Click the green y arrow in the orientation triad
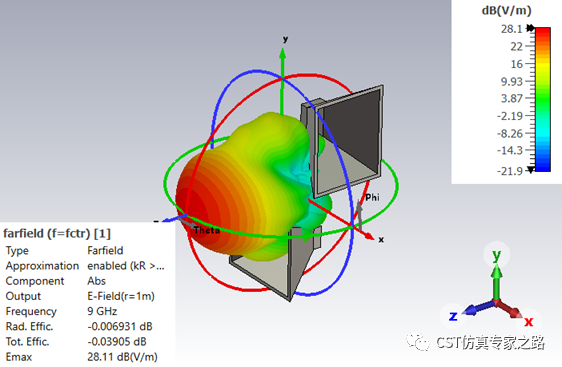This screenshot has width=562, height=367. pos(496,282)
